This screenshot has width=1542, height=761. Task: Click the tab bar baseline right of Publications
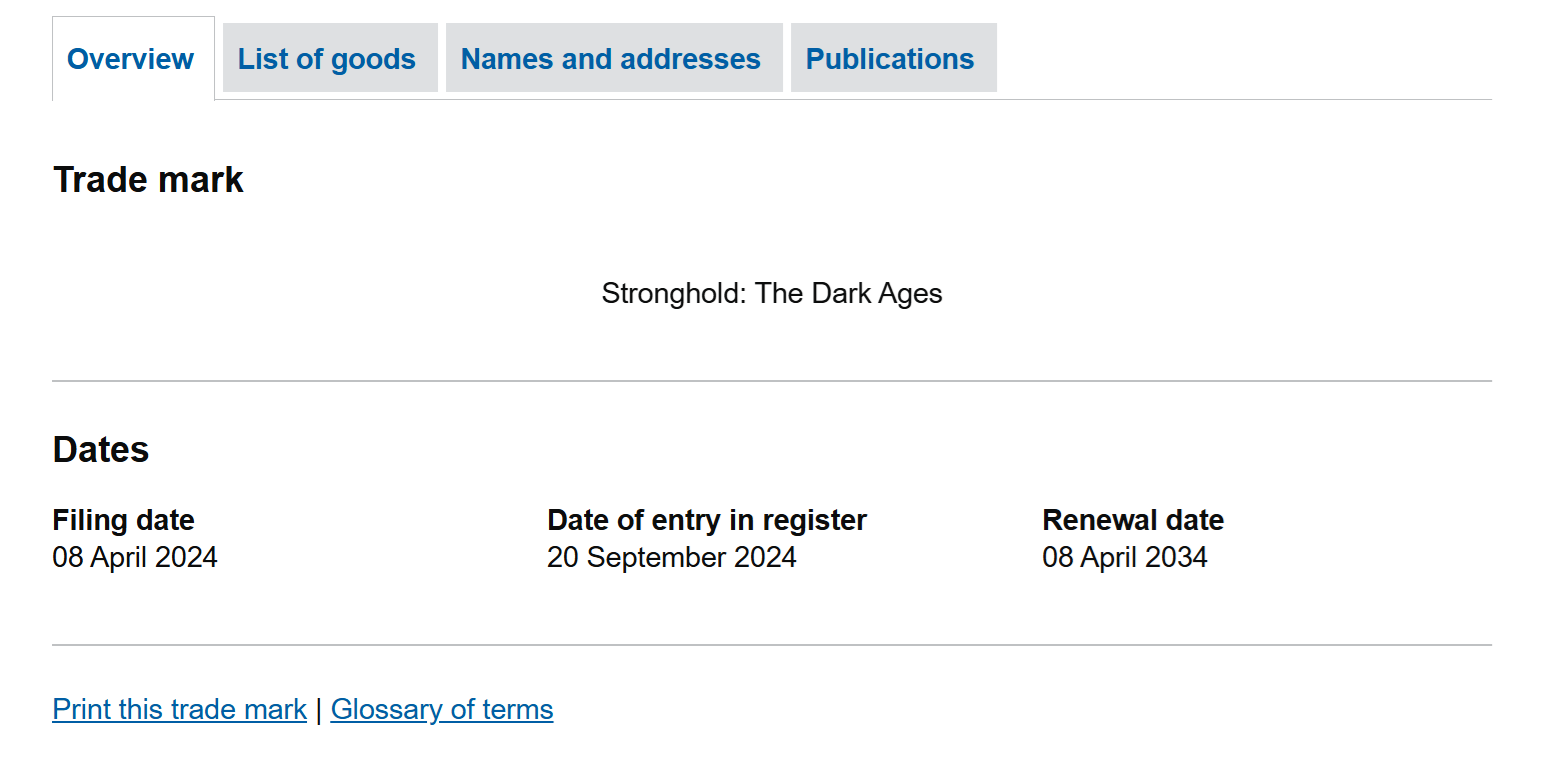1244,100
